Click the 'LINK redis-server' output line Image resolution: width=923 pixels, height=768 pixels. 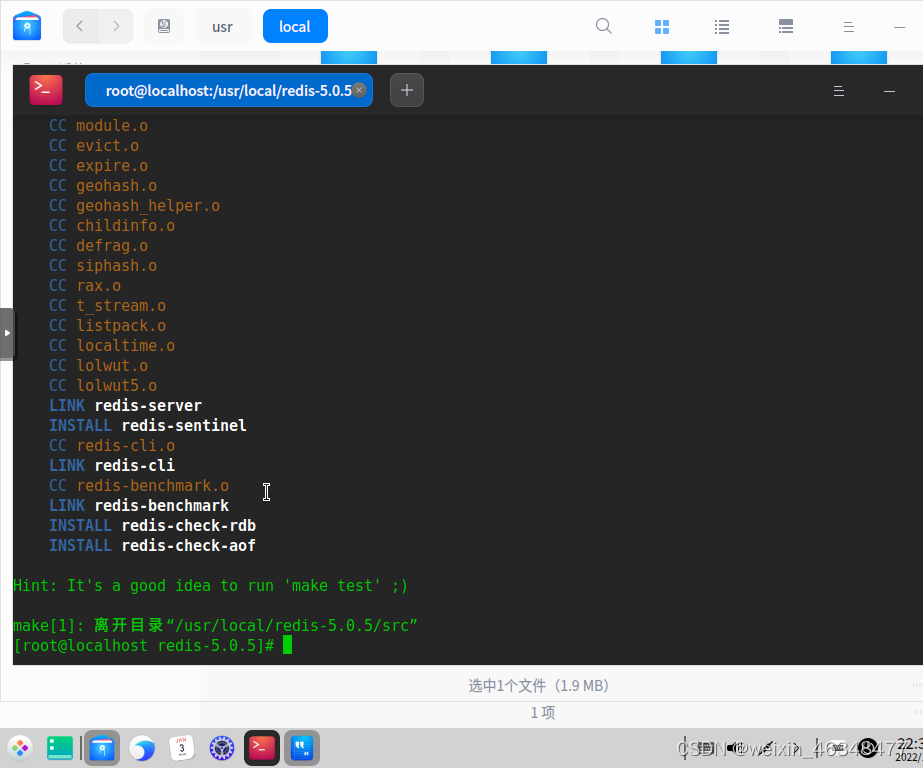click(x=125, y=405)
